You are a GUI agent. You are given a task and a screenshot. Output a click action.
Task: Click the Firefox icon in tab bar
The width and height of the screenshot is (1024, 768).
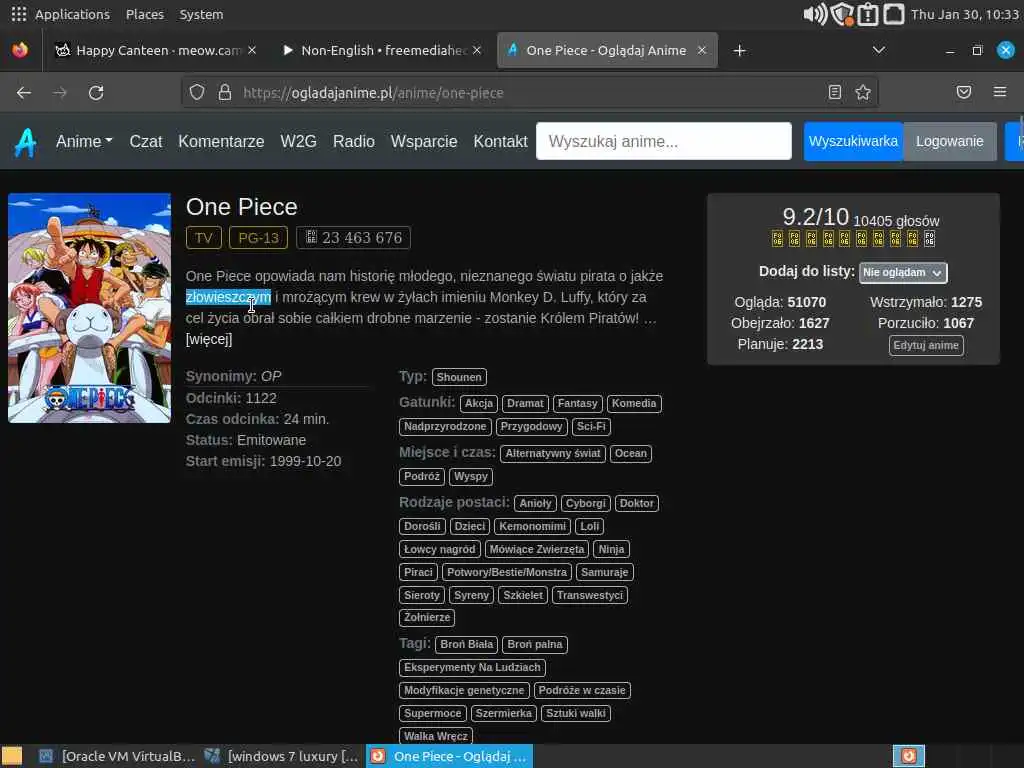(x=20, y=50)
